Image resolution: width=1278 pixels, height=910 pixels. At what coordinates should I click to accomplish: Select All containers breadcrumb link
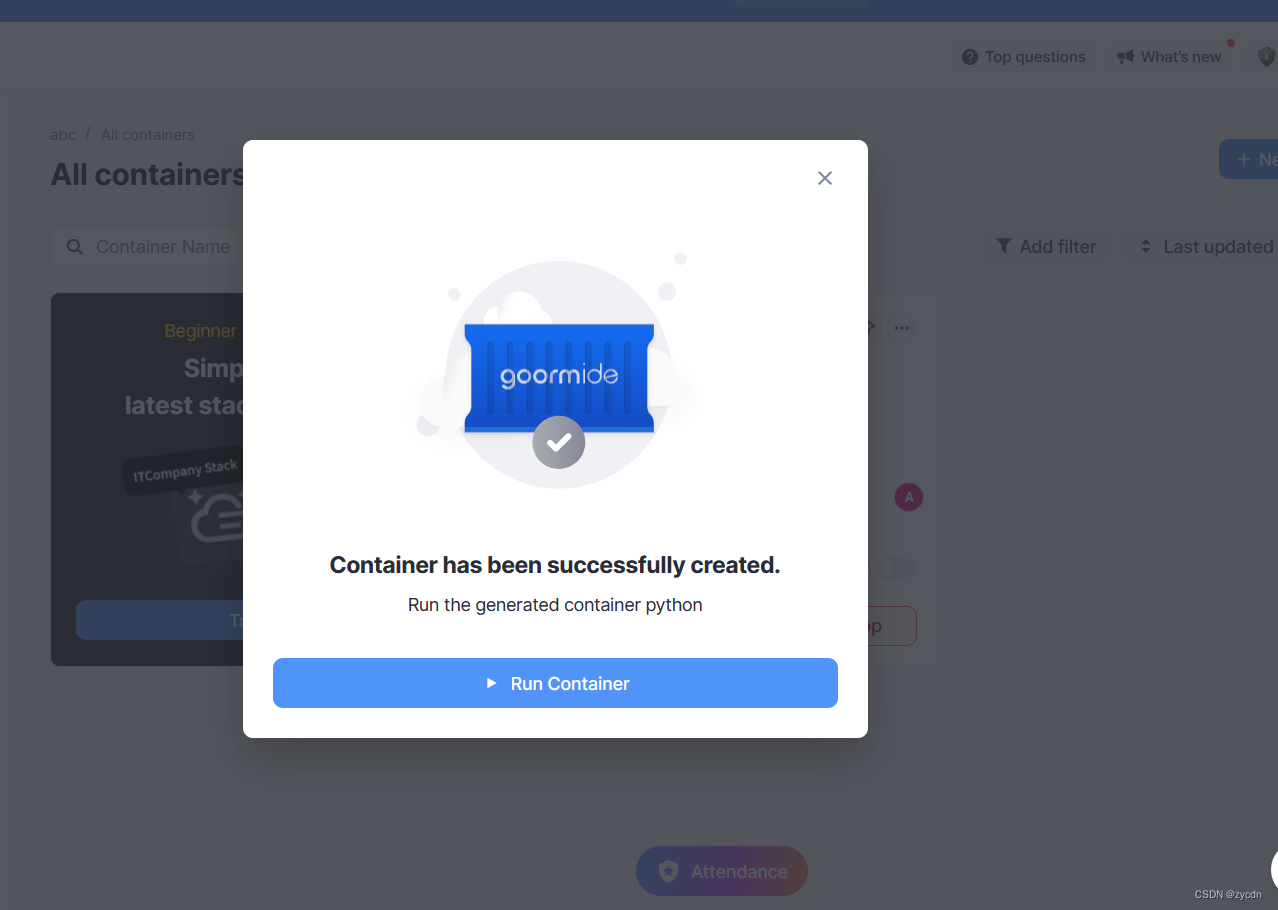[148, 134]
